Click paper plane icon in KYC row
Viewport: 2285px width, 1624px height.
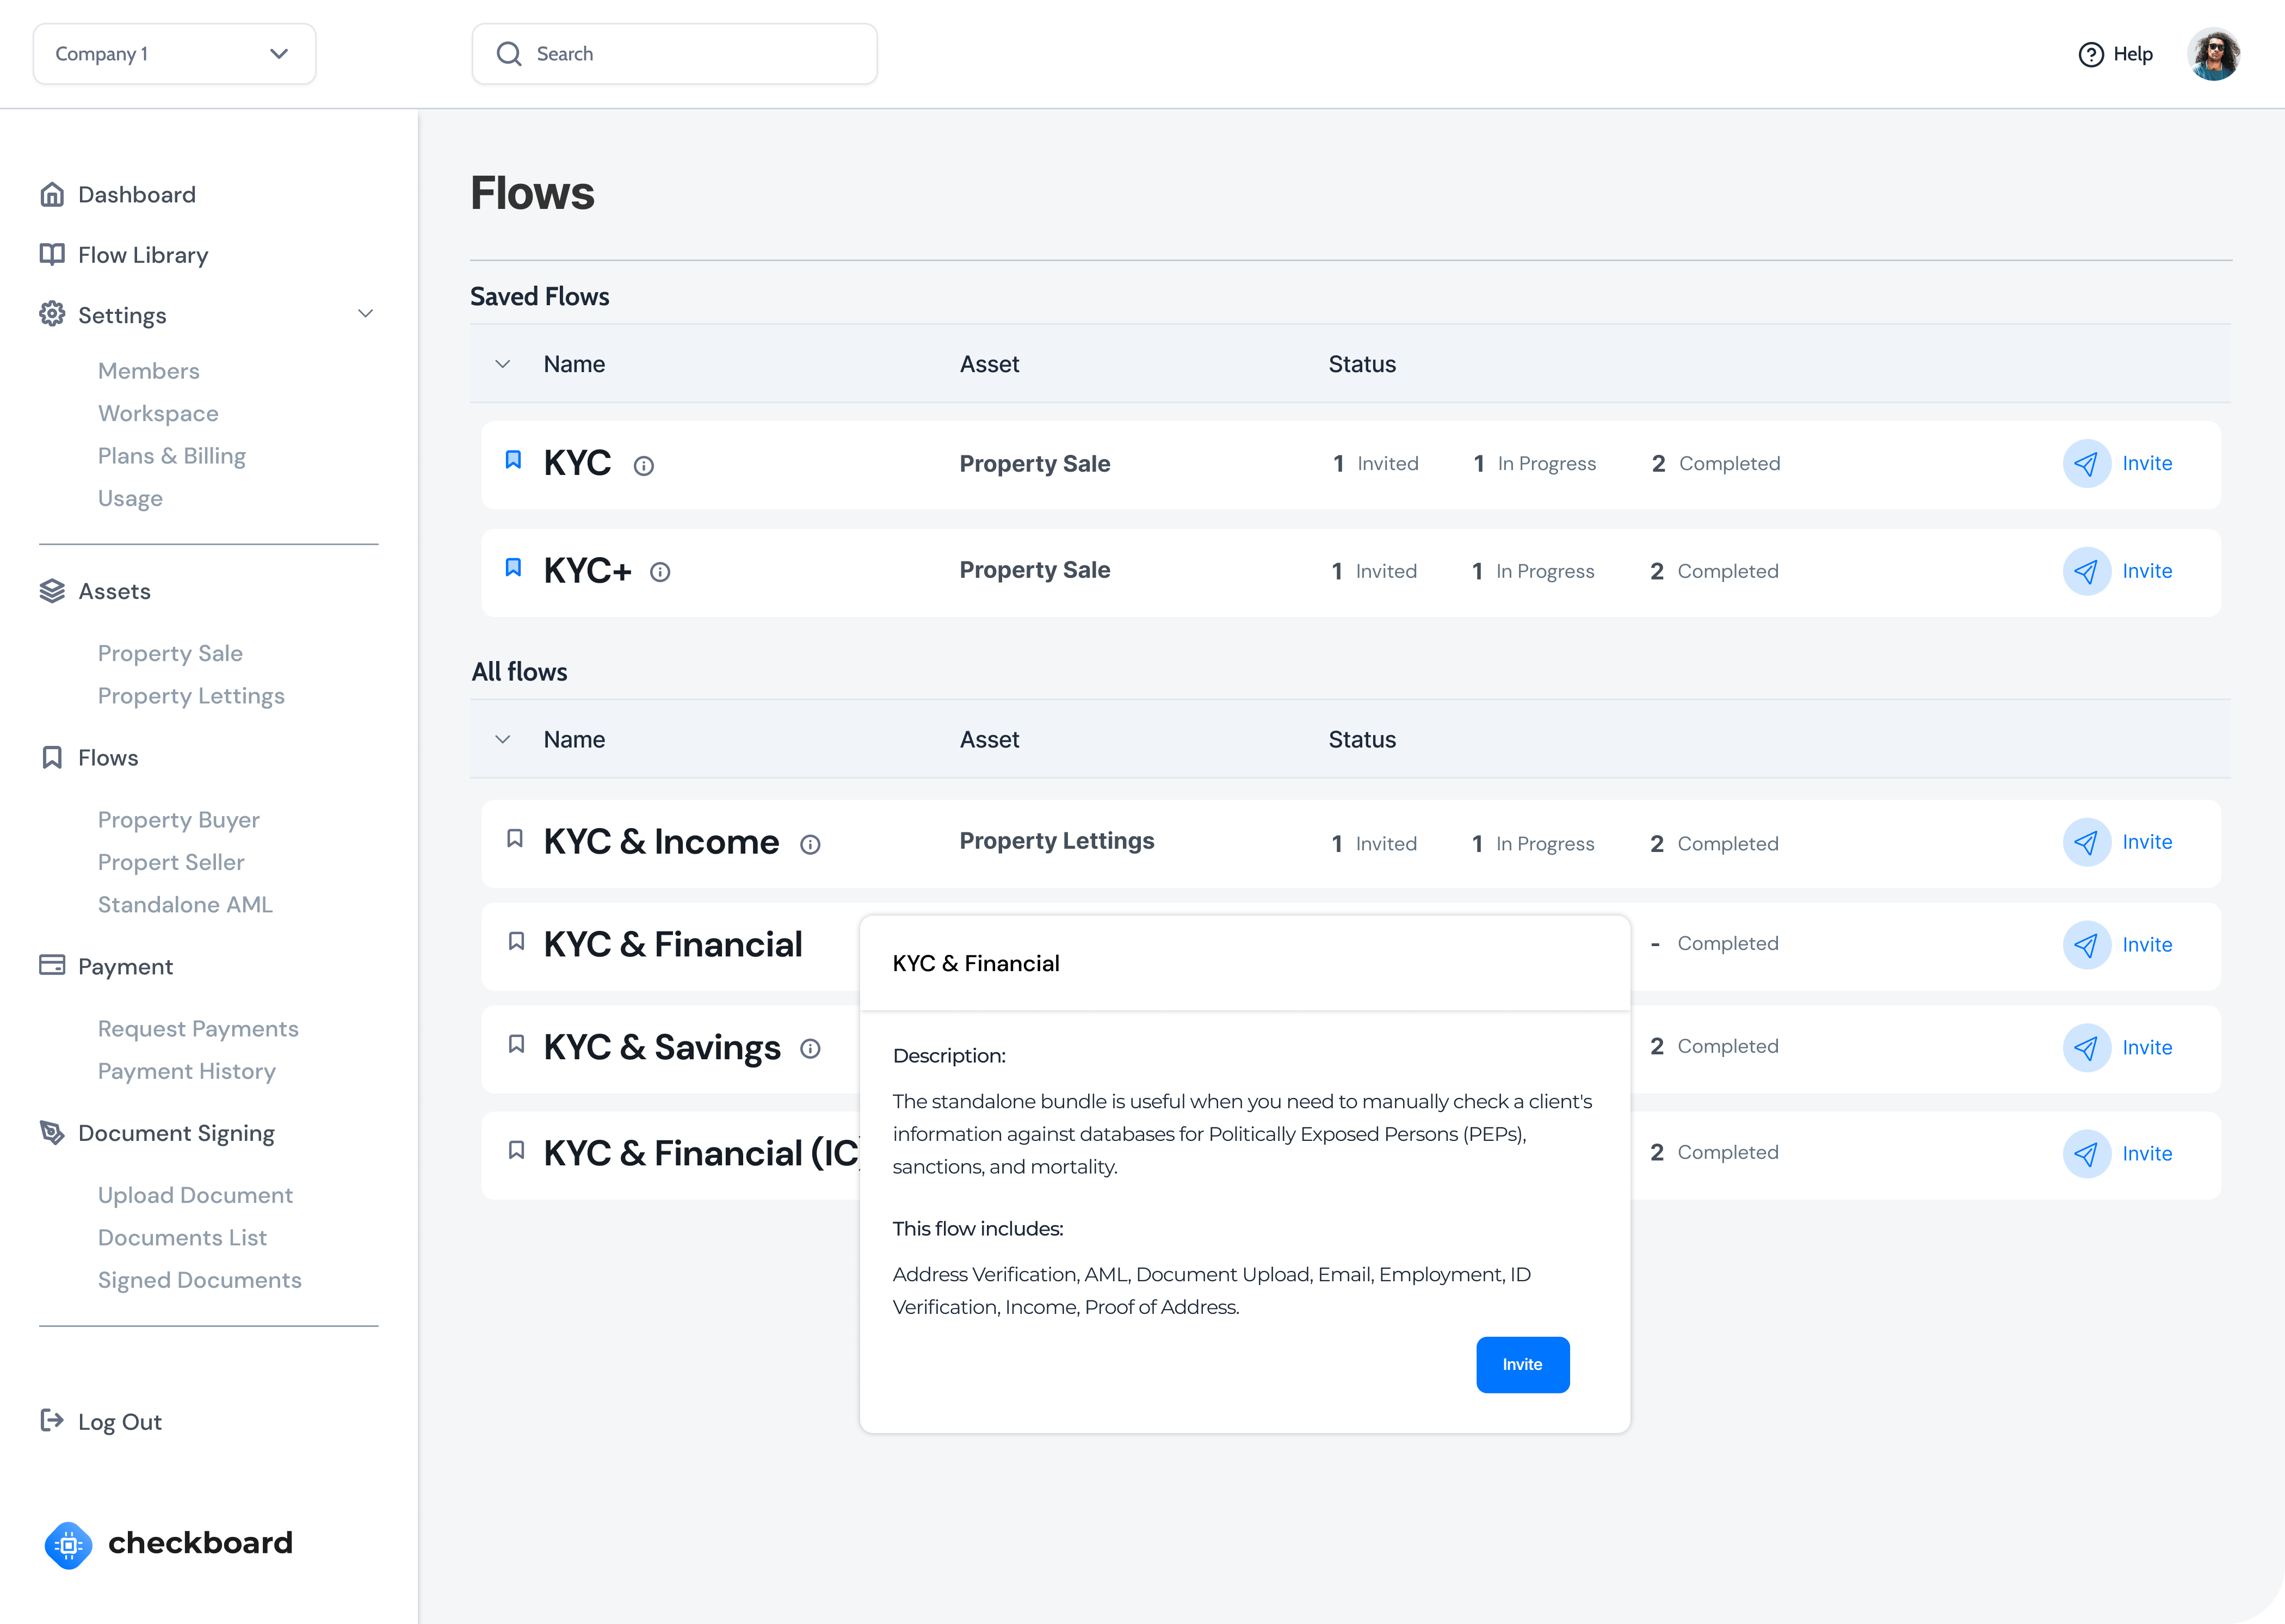(2087, 464)
